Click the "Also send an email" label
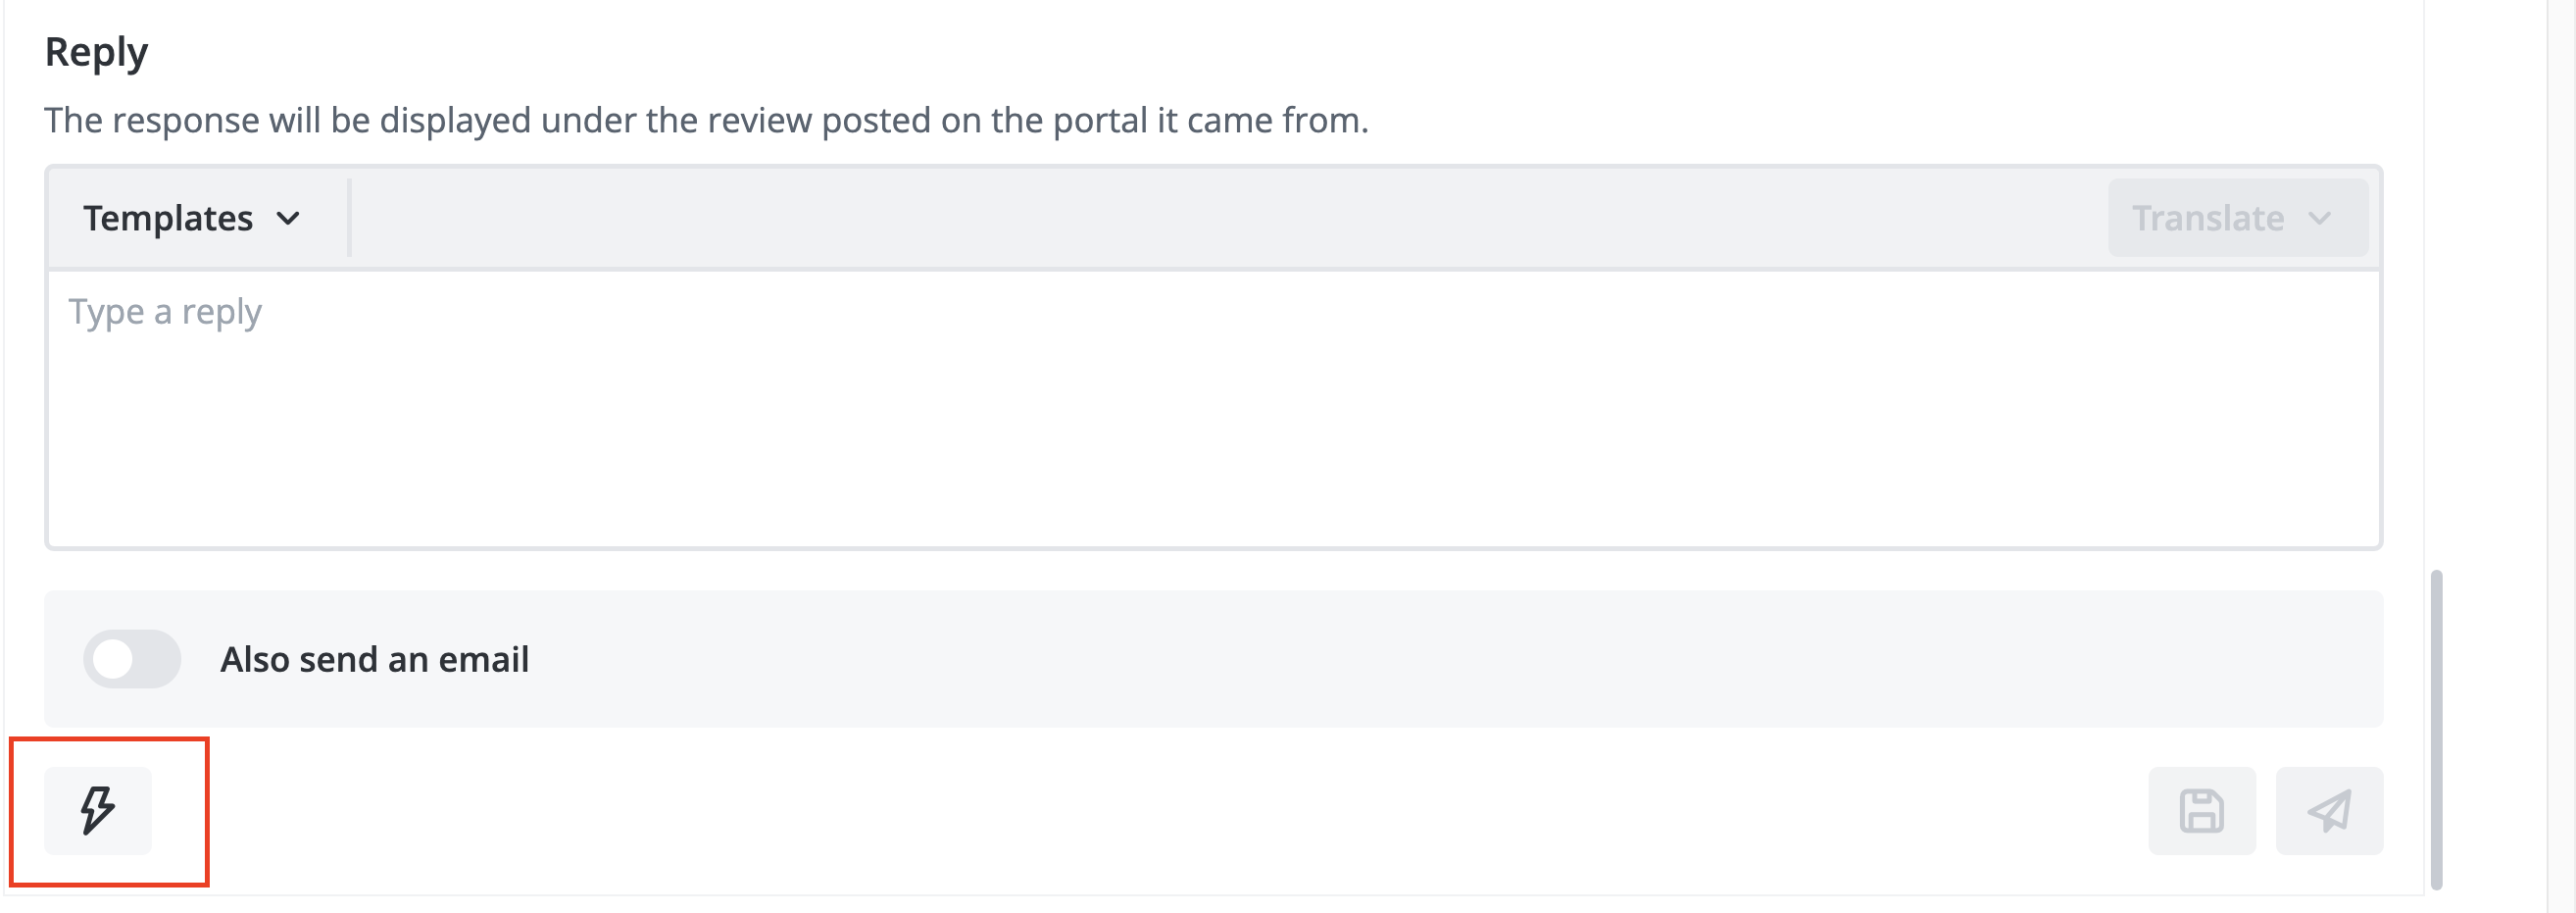The width and height of the screenshot is (2576, 913). [374, 660]
